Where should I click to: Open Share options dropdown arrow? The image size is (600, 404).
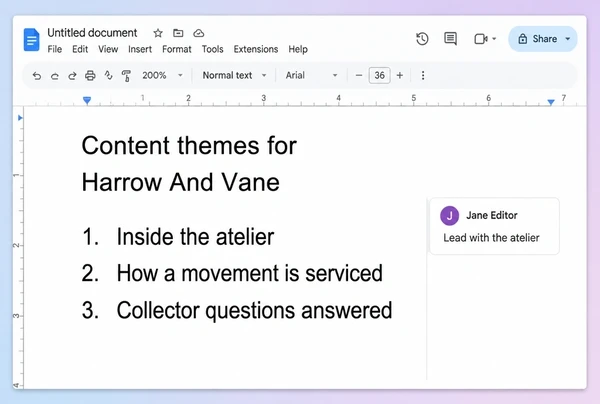pos(568,39)
